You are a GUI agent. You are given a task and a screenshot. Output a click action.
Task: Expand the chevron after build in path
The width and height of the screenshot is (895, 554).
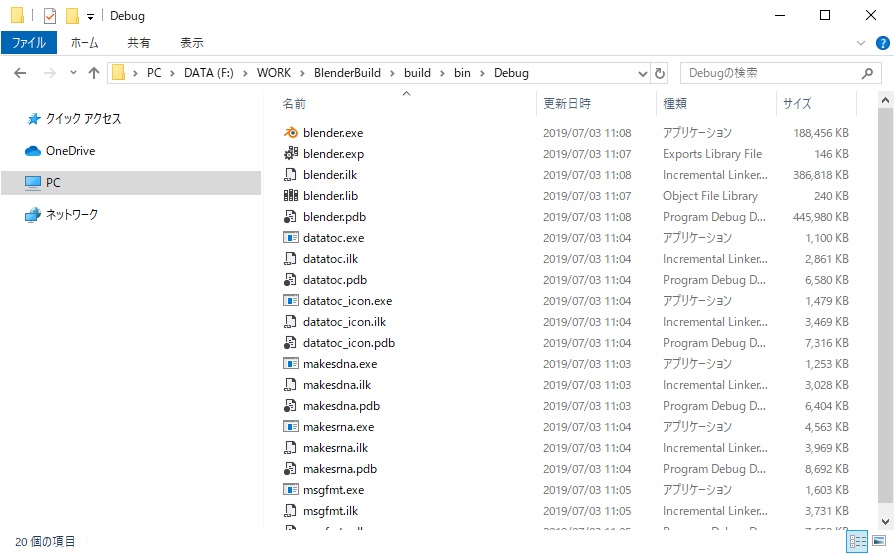[x=442, y=73]
